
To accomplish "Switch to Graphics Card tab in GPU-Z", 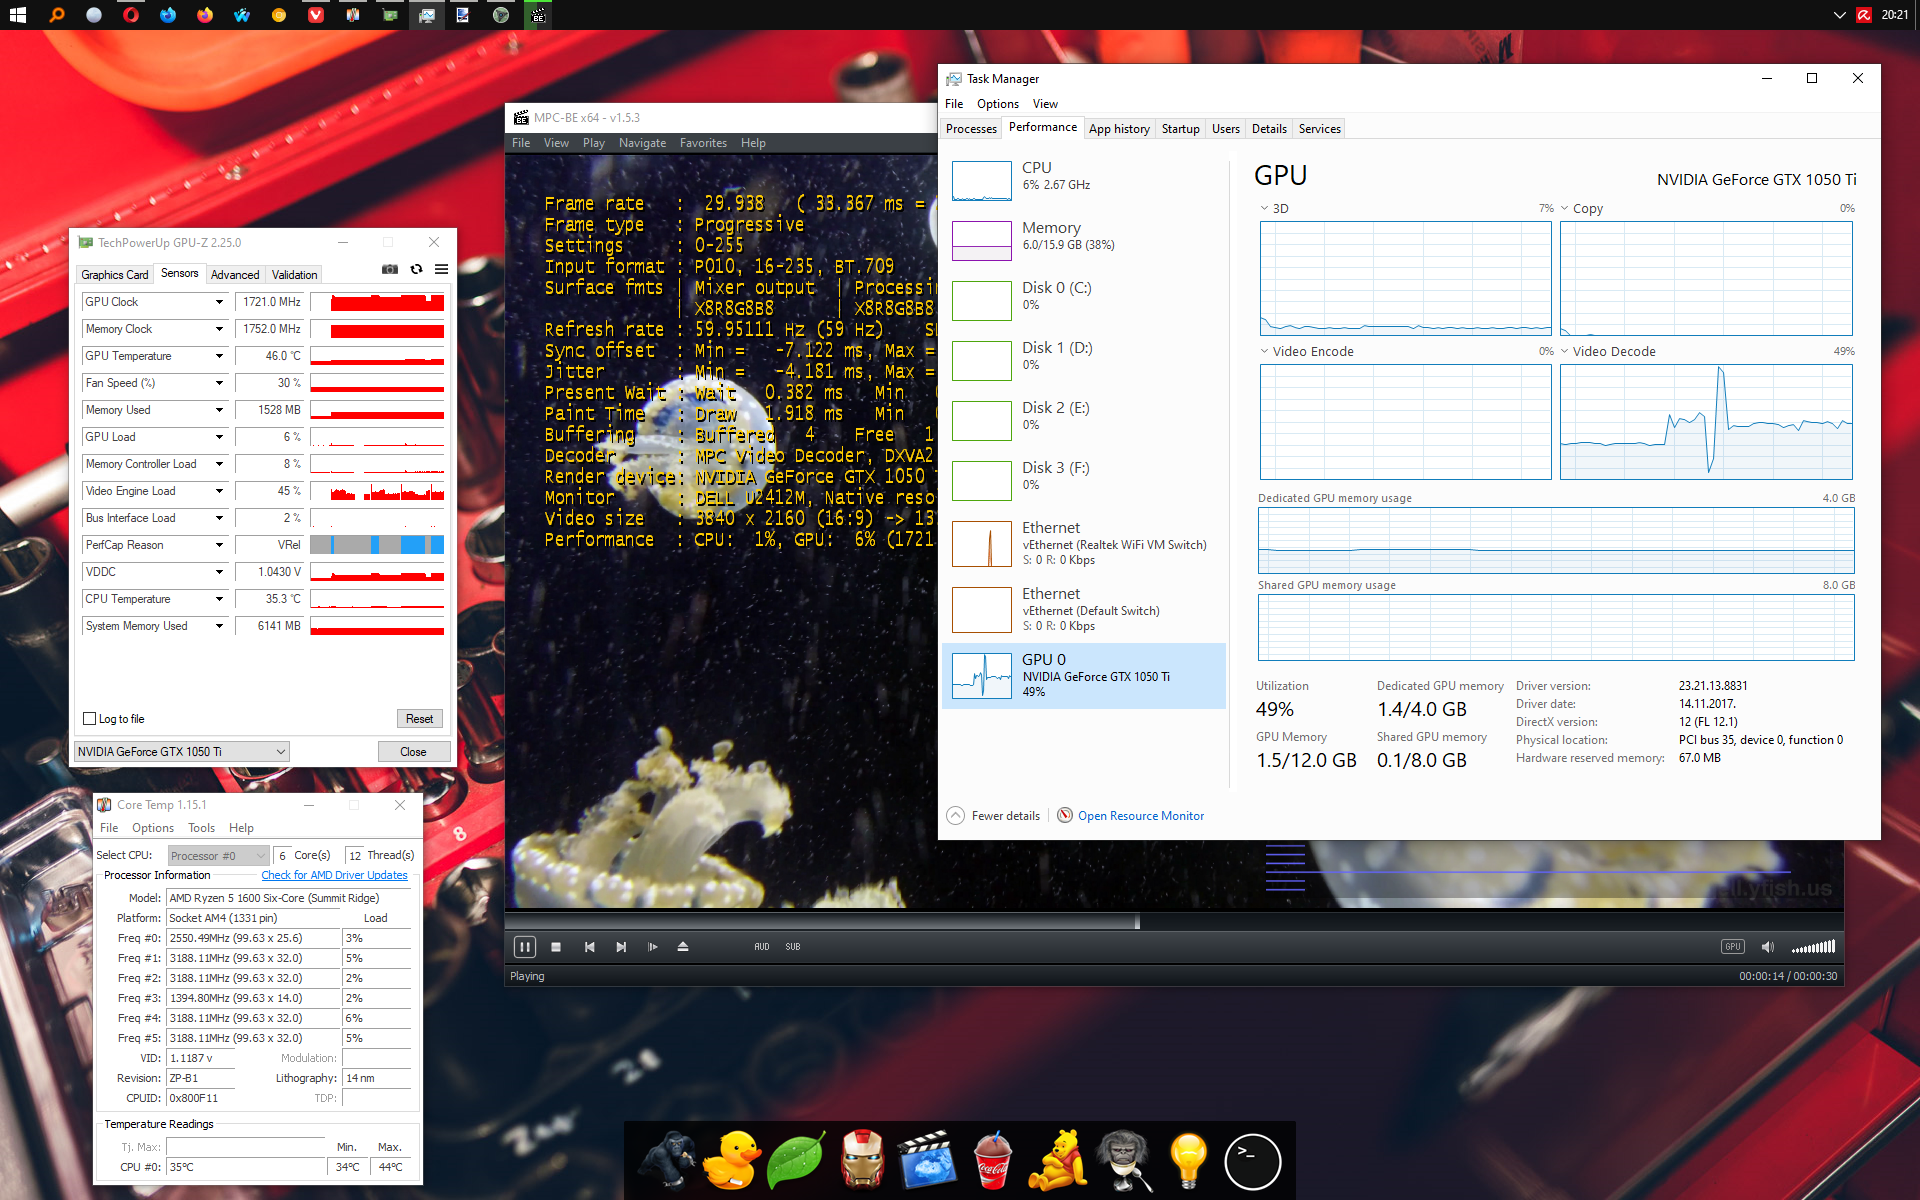I will tap(115, 275).
